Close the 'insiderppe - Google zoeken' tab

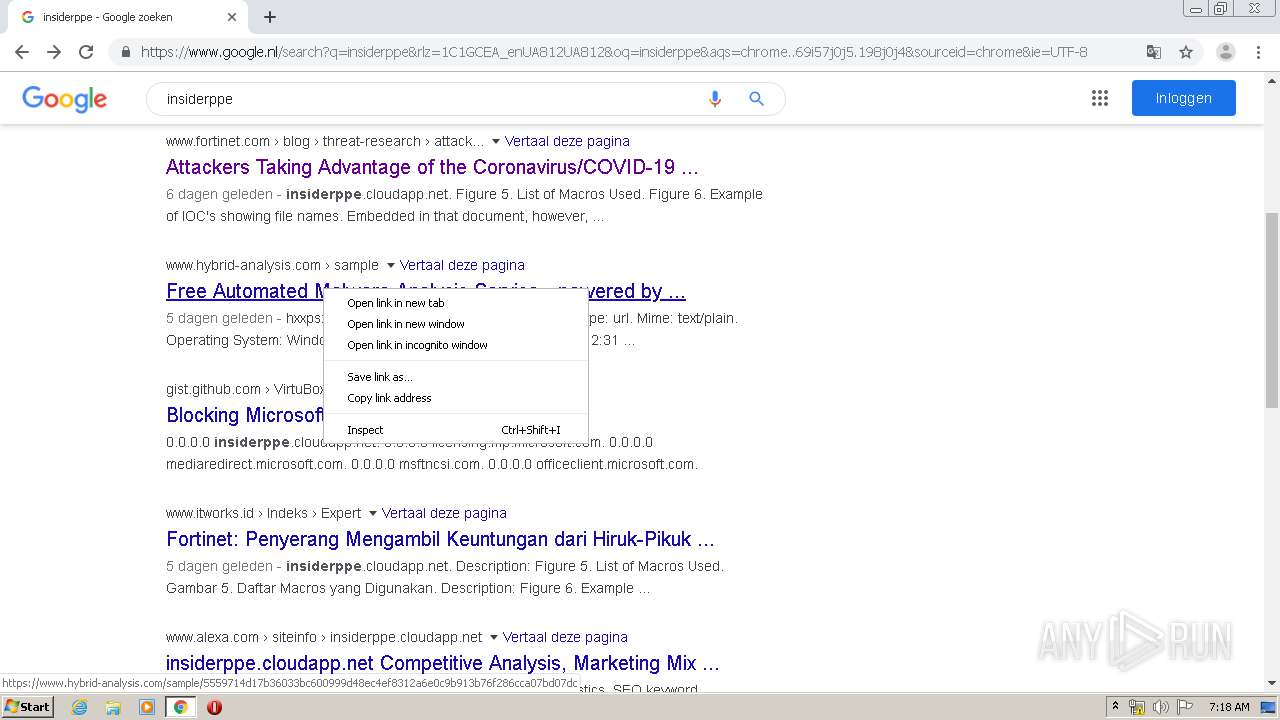click(232, 17)
